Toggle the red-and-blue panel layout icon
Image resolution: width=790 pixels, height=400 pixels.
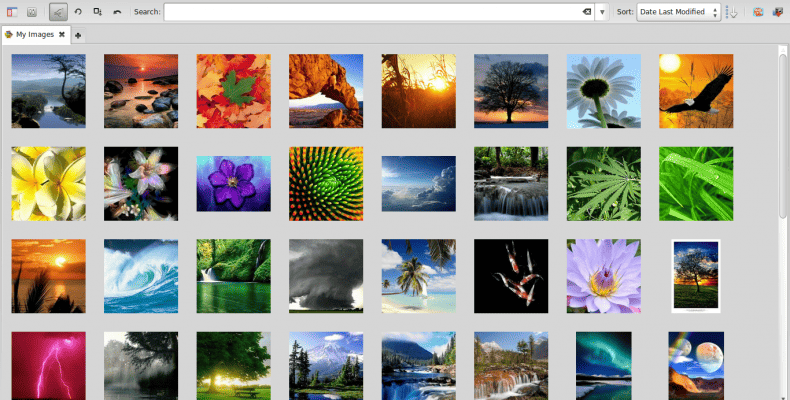click(12, 12)
